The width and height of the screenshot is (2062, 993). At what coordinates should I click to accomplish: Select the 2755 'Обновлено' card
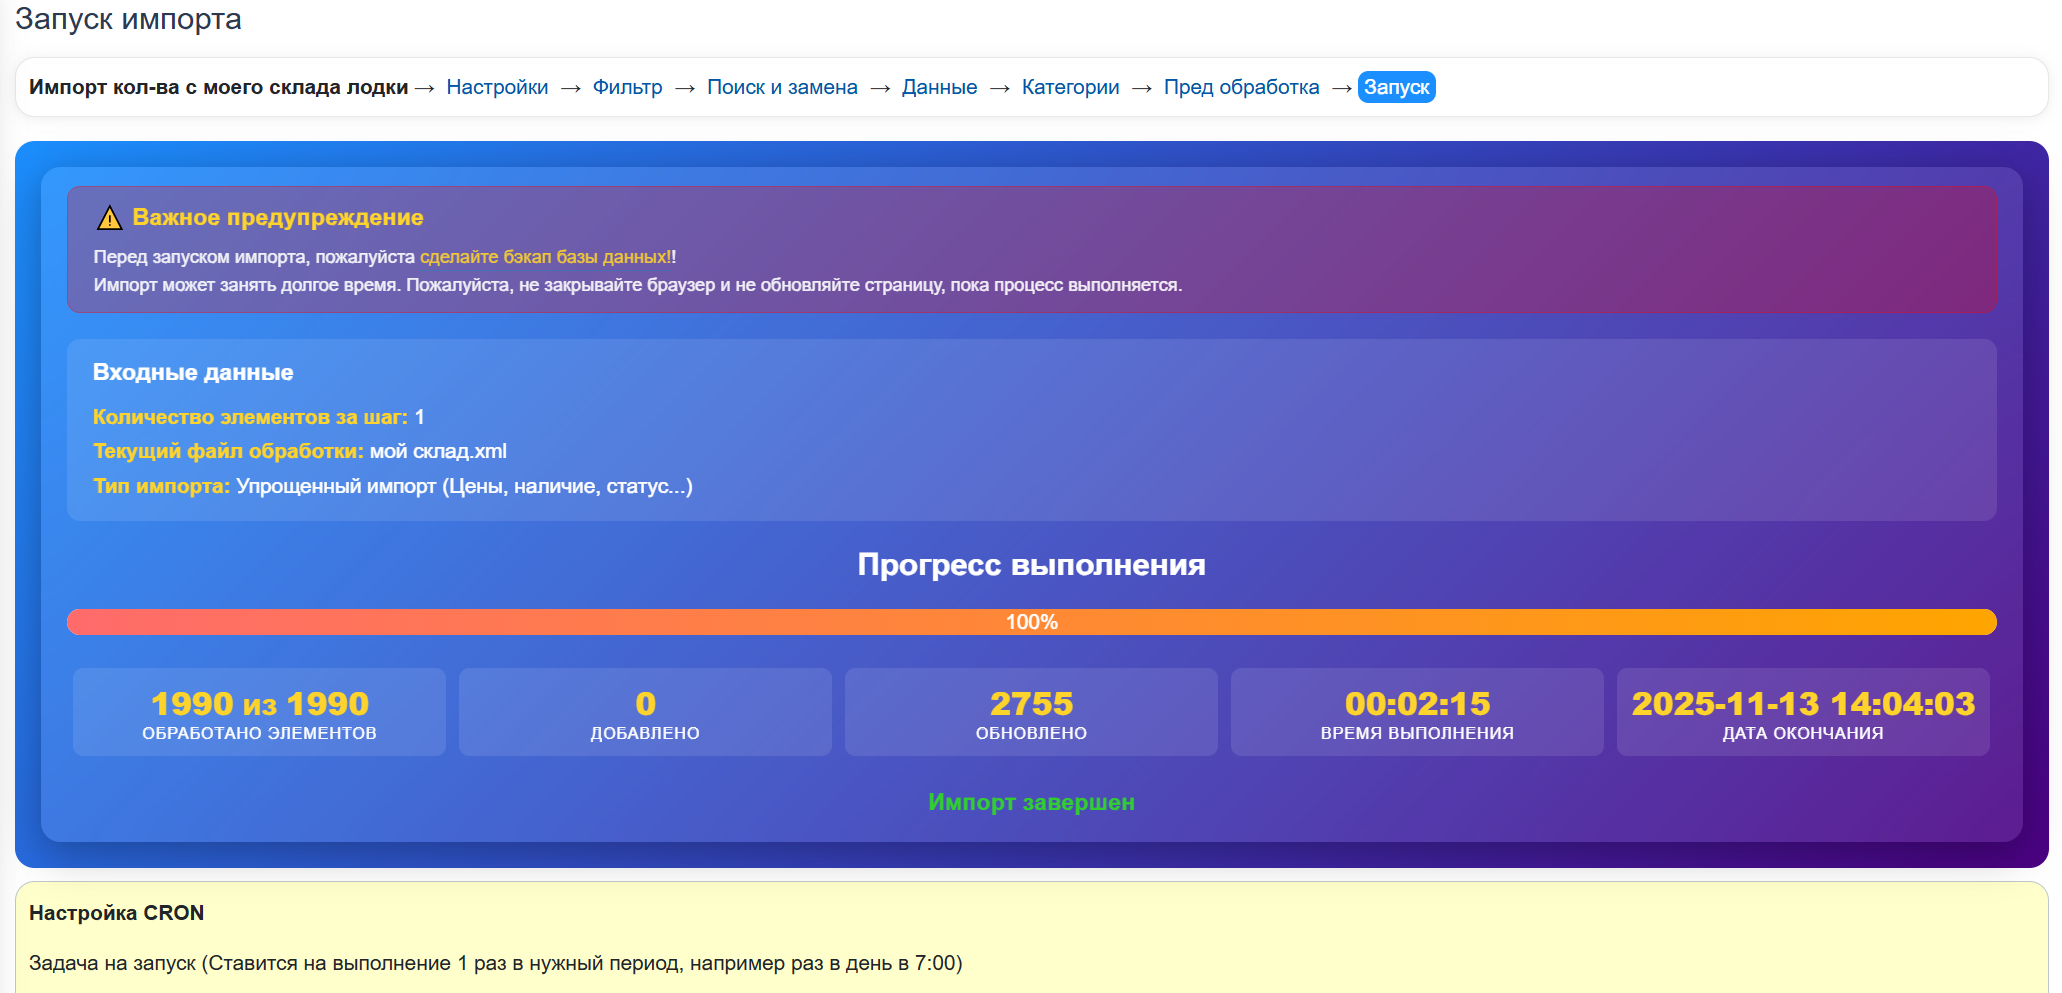(1031, 712)
